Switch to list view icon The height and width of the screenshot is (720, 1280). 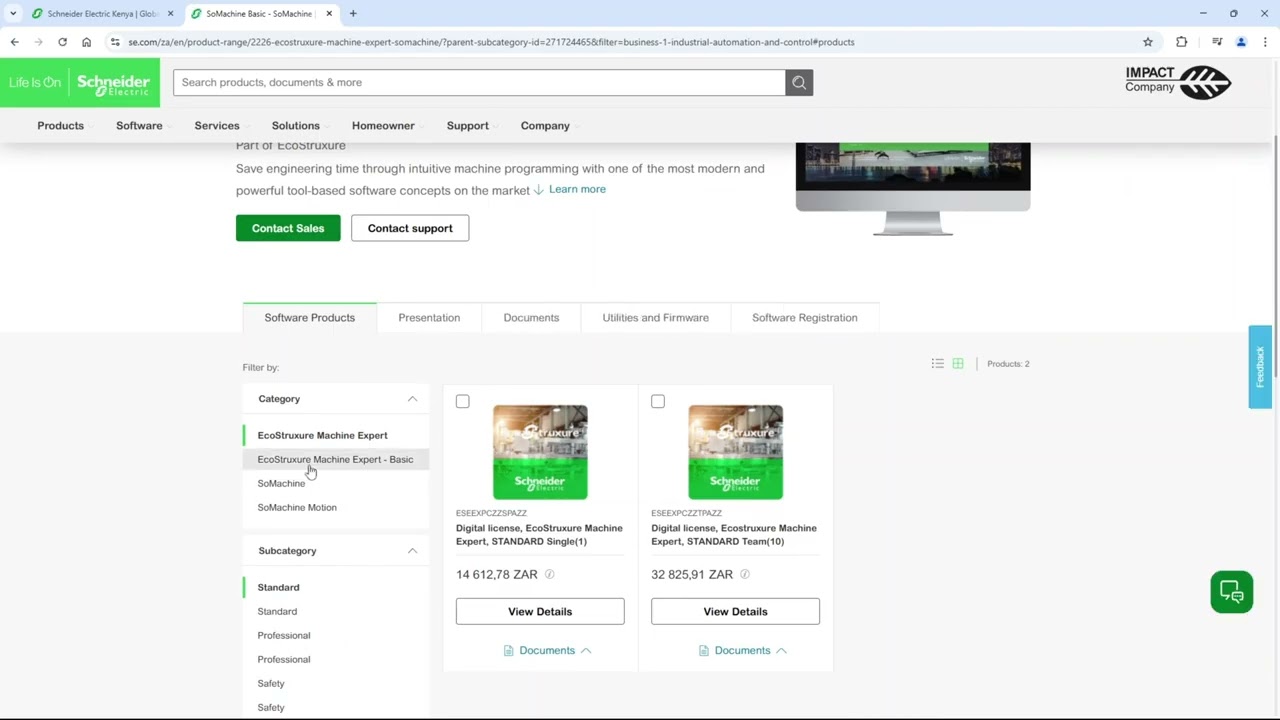click(937, 364)
